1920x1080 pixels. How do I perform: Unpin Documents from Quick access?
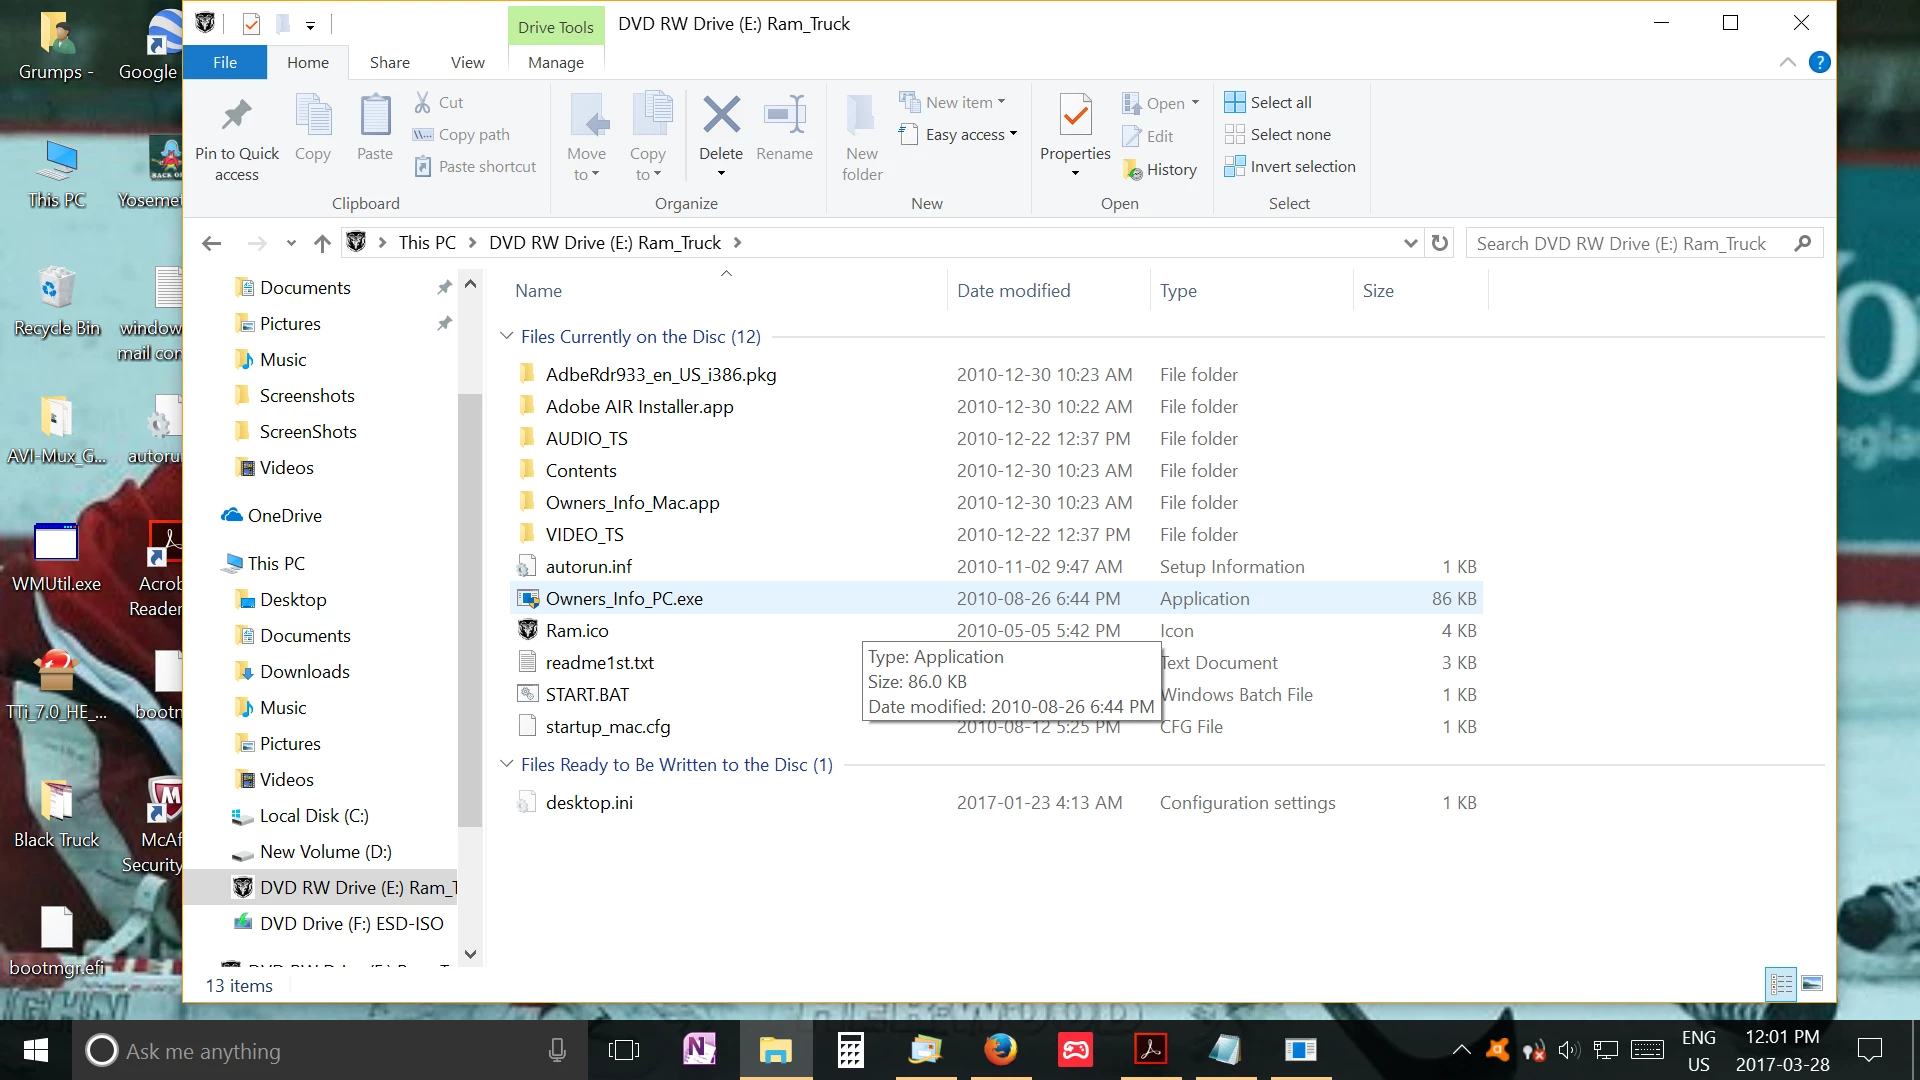click(x=444, y=288)
